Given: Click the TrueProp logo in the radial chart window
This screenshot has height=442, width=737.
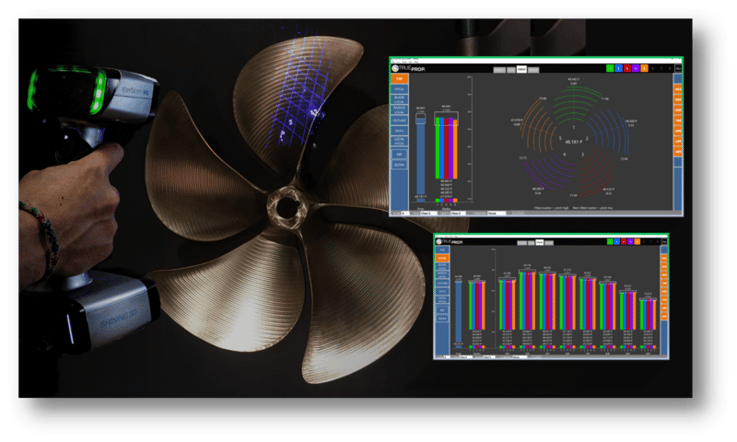Looking at the screenshot, I should (x=407, y=66).
